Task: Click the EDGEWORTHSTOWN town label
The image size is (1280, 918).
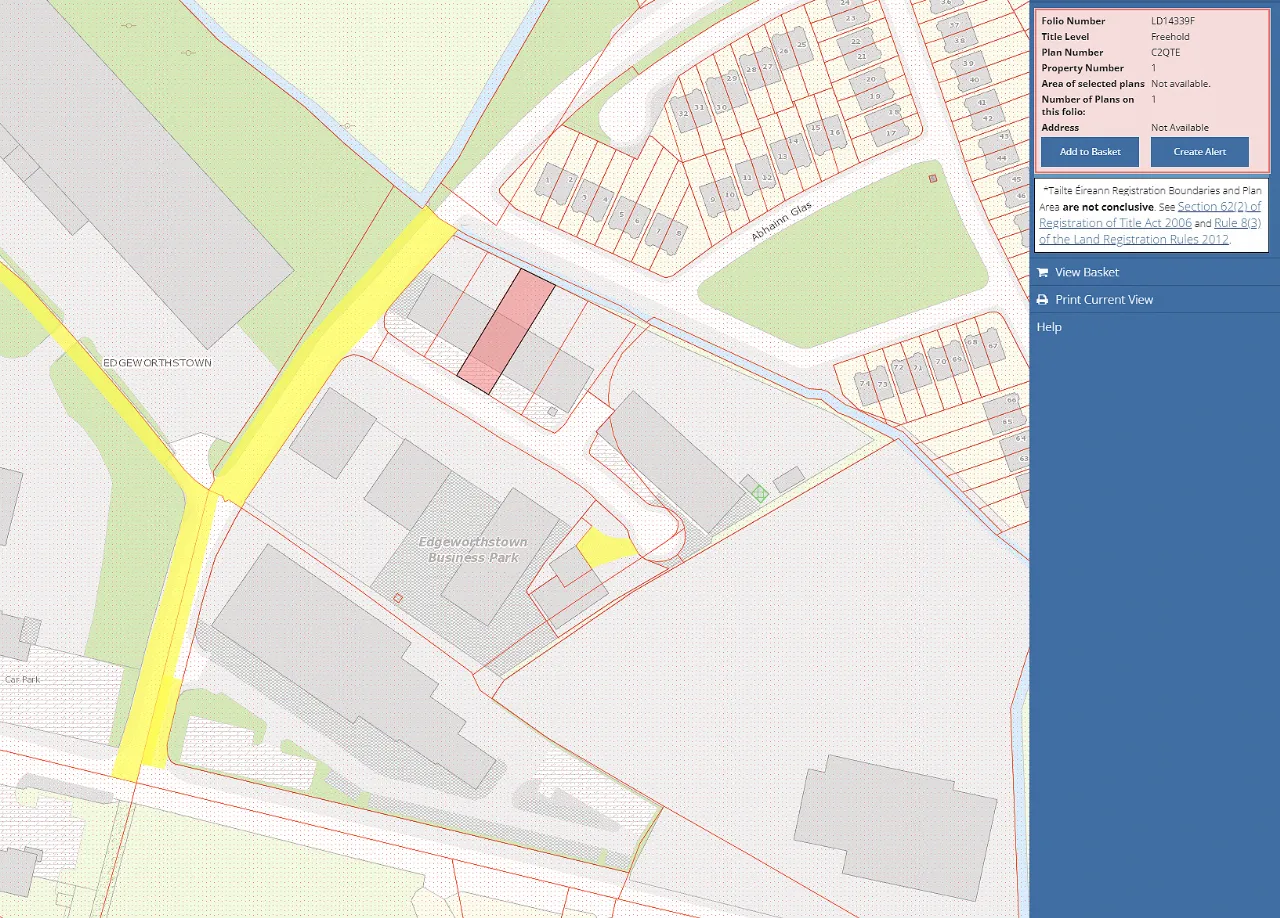Action: point(157,362)
